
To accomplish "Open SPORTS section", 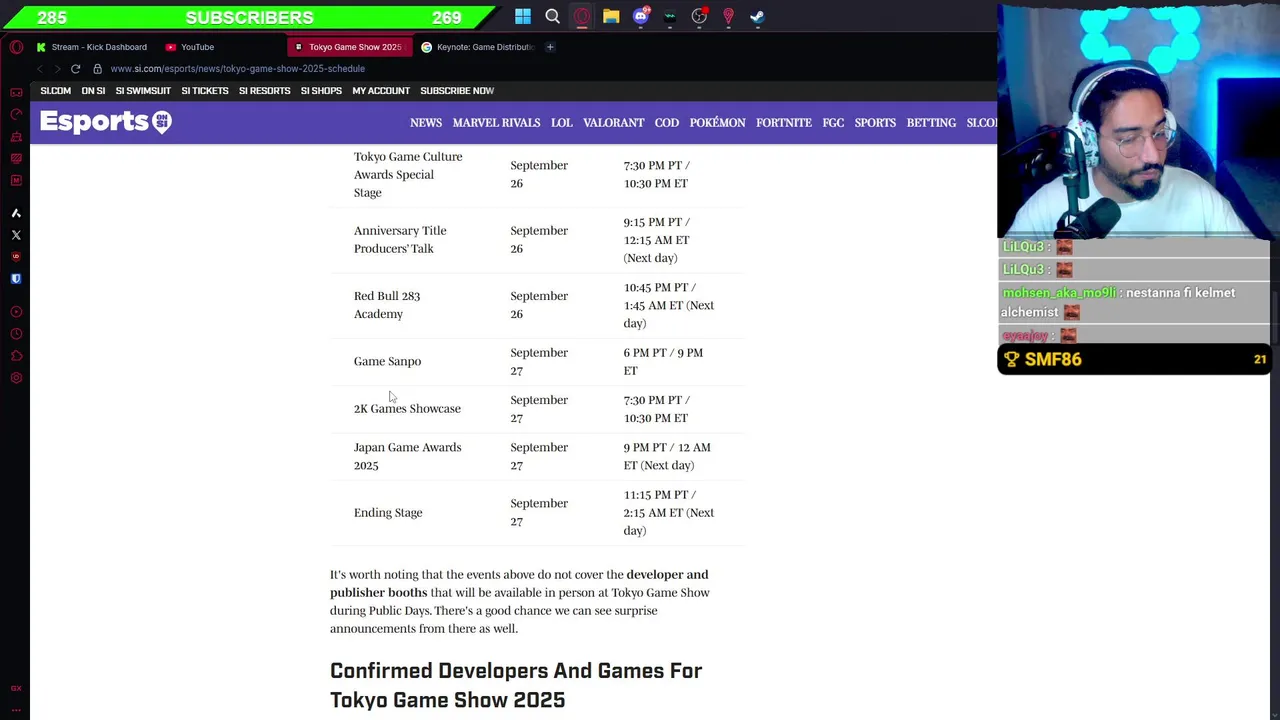I will pyautogui.click(x=875, y=123).
